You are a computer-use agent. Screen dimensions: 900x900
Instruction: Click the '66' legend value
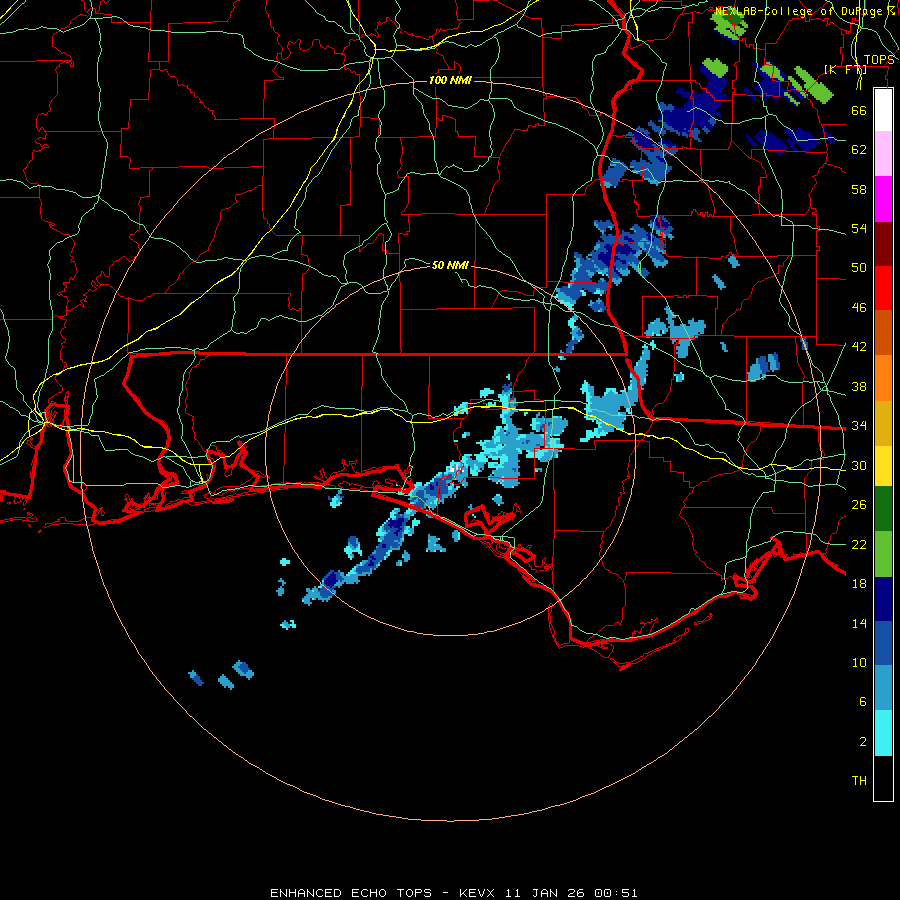point(859,111)
